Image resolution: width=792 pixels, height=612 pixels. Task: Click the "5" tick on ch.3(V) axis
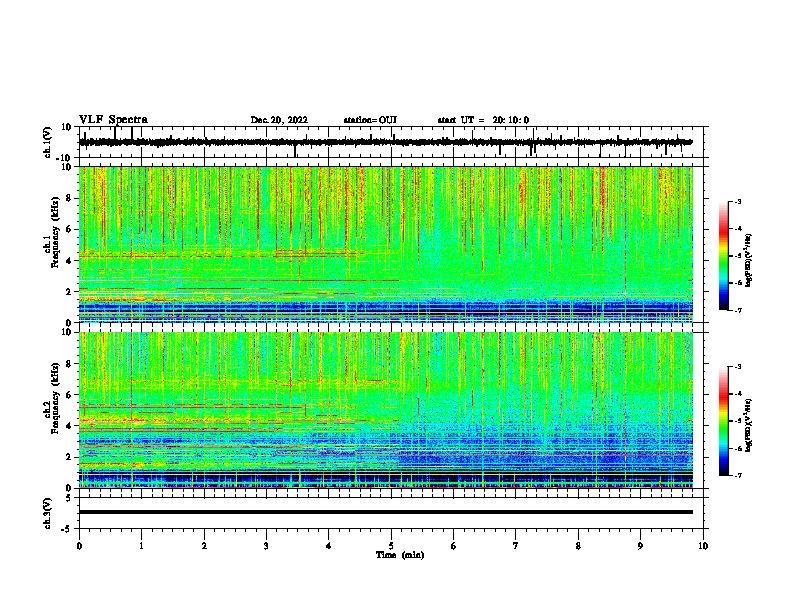(69, 498)
